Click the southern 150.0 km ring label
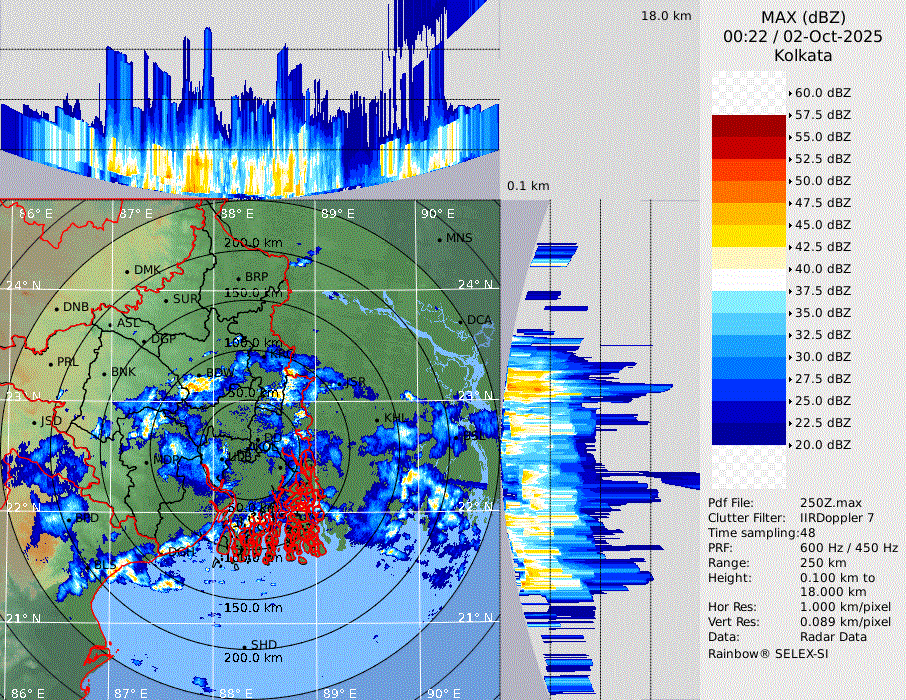Screen dimensions: 906x700 tap(252, 608)
